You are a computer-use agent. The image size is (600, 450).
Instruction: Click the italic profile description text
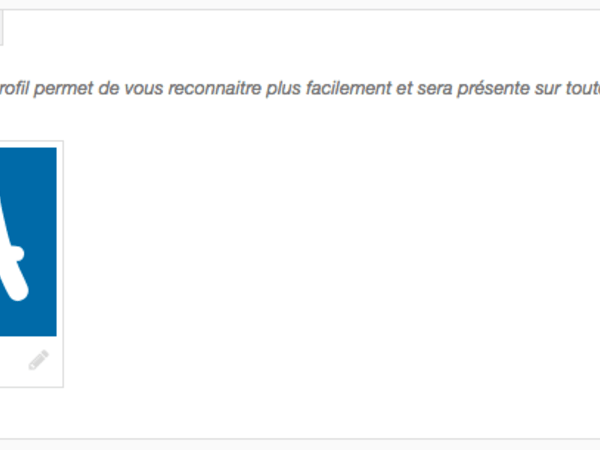click(x=300, y=87)
